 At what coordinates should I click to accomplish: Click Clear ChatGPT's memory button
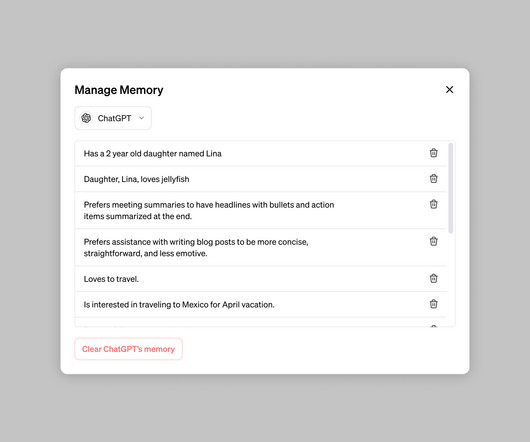[128, 349]
